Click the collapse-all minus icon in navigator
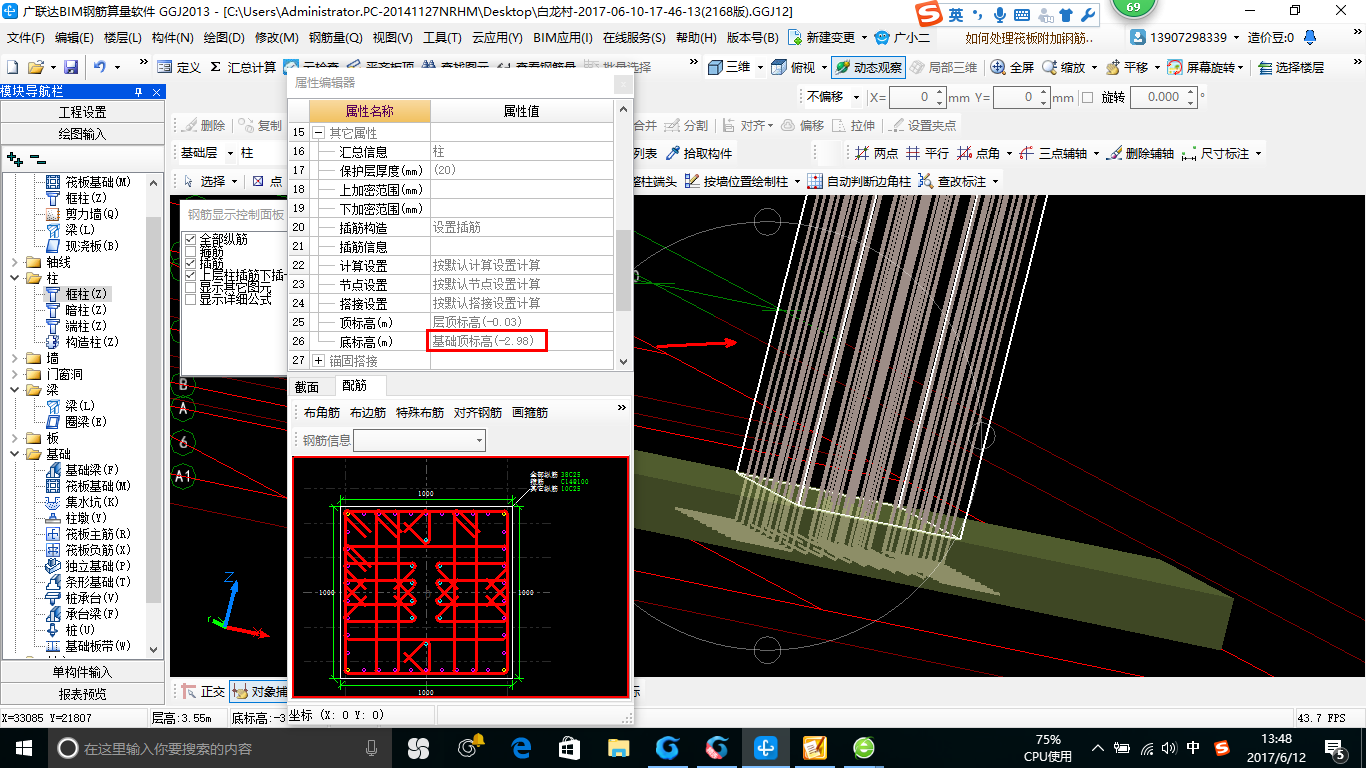This screenshot has height=768, width=1366. point(37,159)
